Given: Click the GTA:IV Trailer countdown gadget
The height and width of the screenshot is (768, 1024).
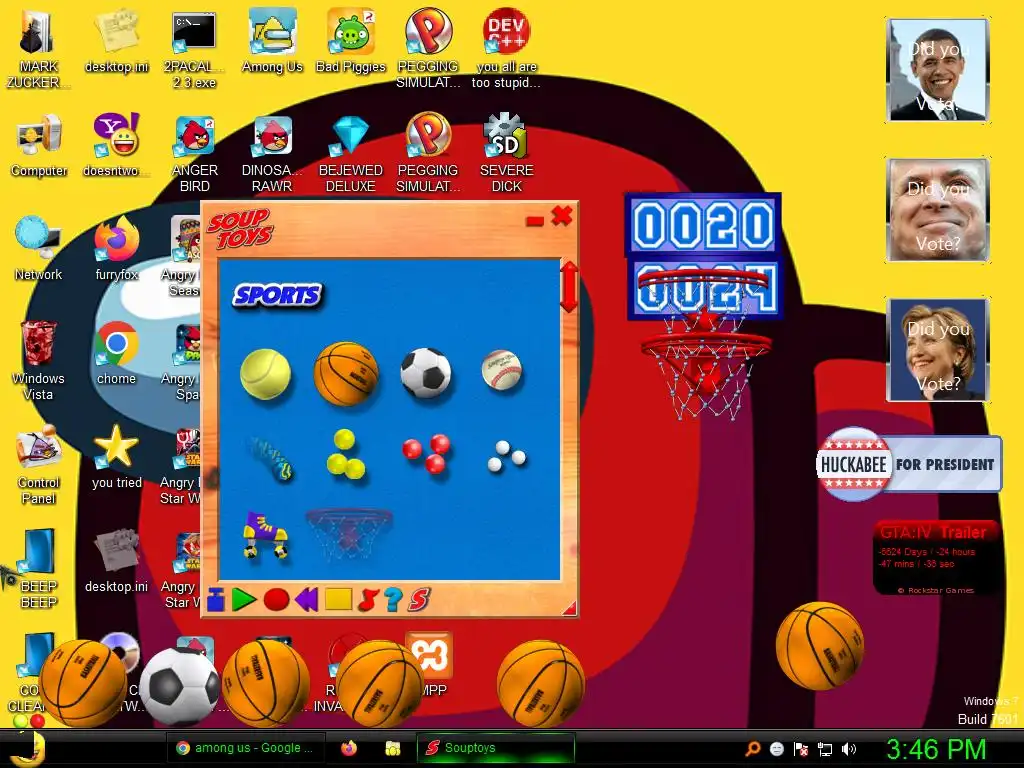Looking at the screenshot, I should pos(937,558).
